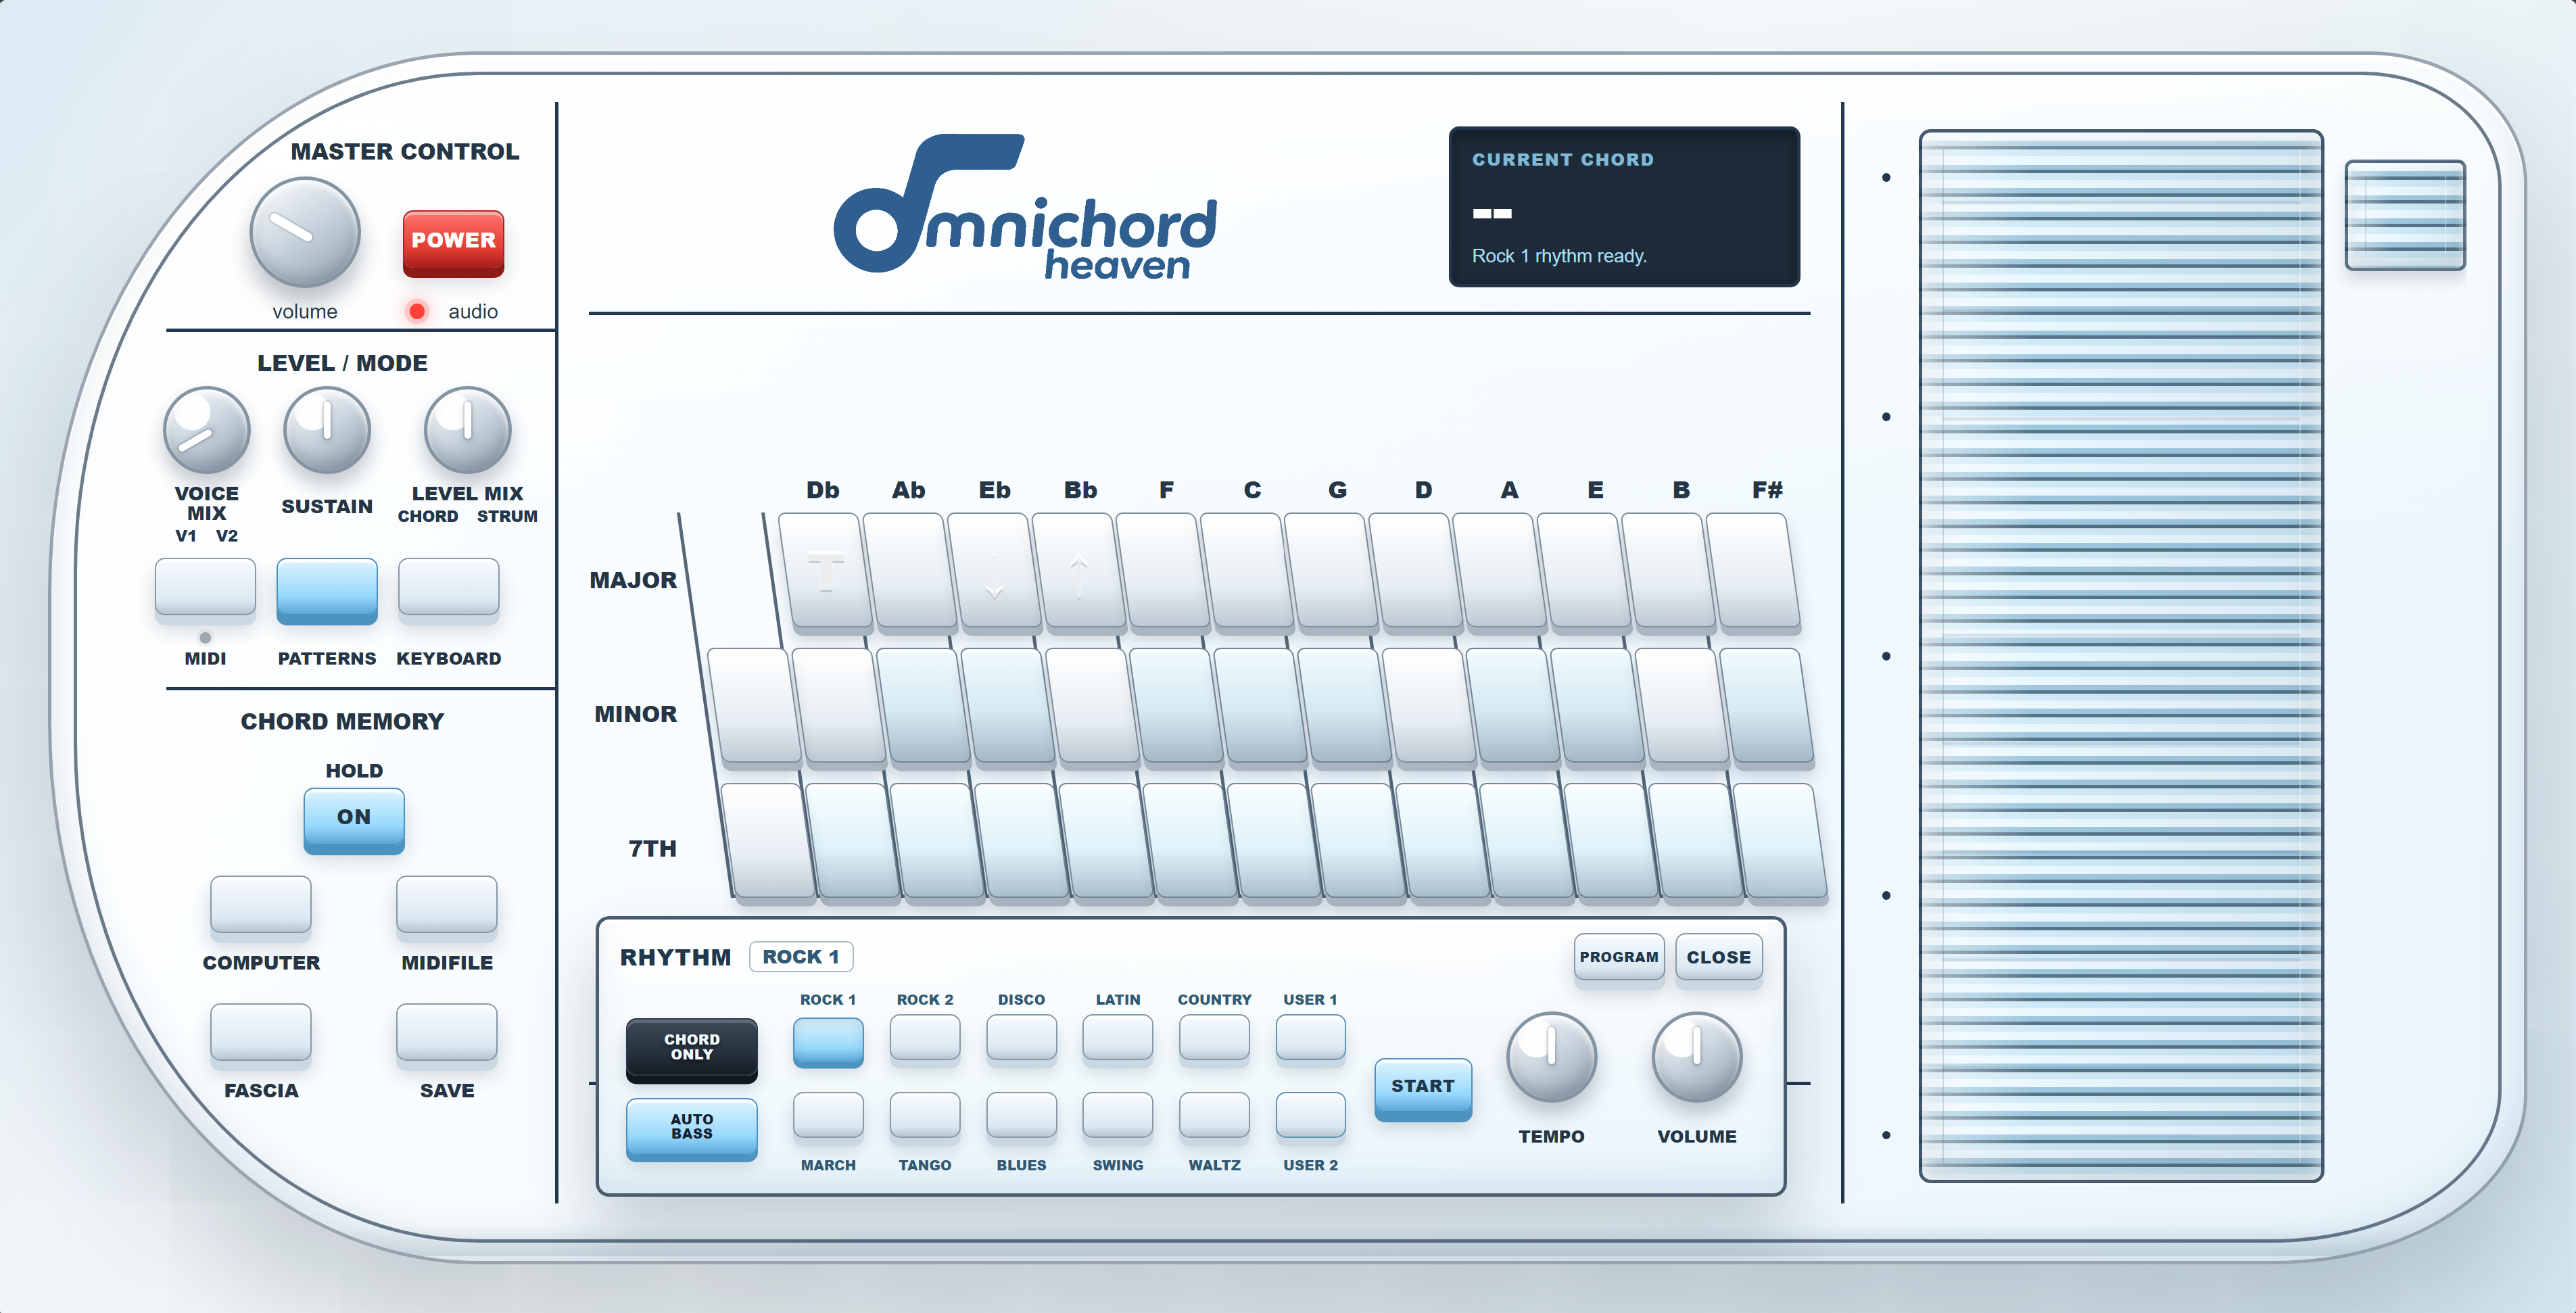2576x1313 pixels.
Task: Click the MIDIFILE chord memory button
Action: (446, 908)
